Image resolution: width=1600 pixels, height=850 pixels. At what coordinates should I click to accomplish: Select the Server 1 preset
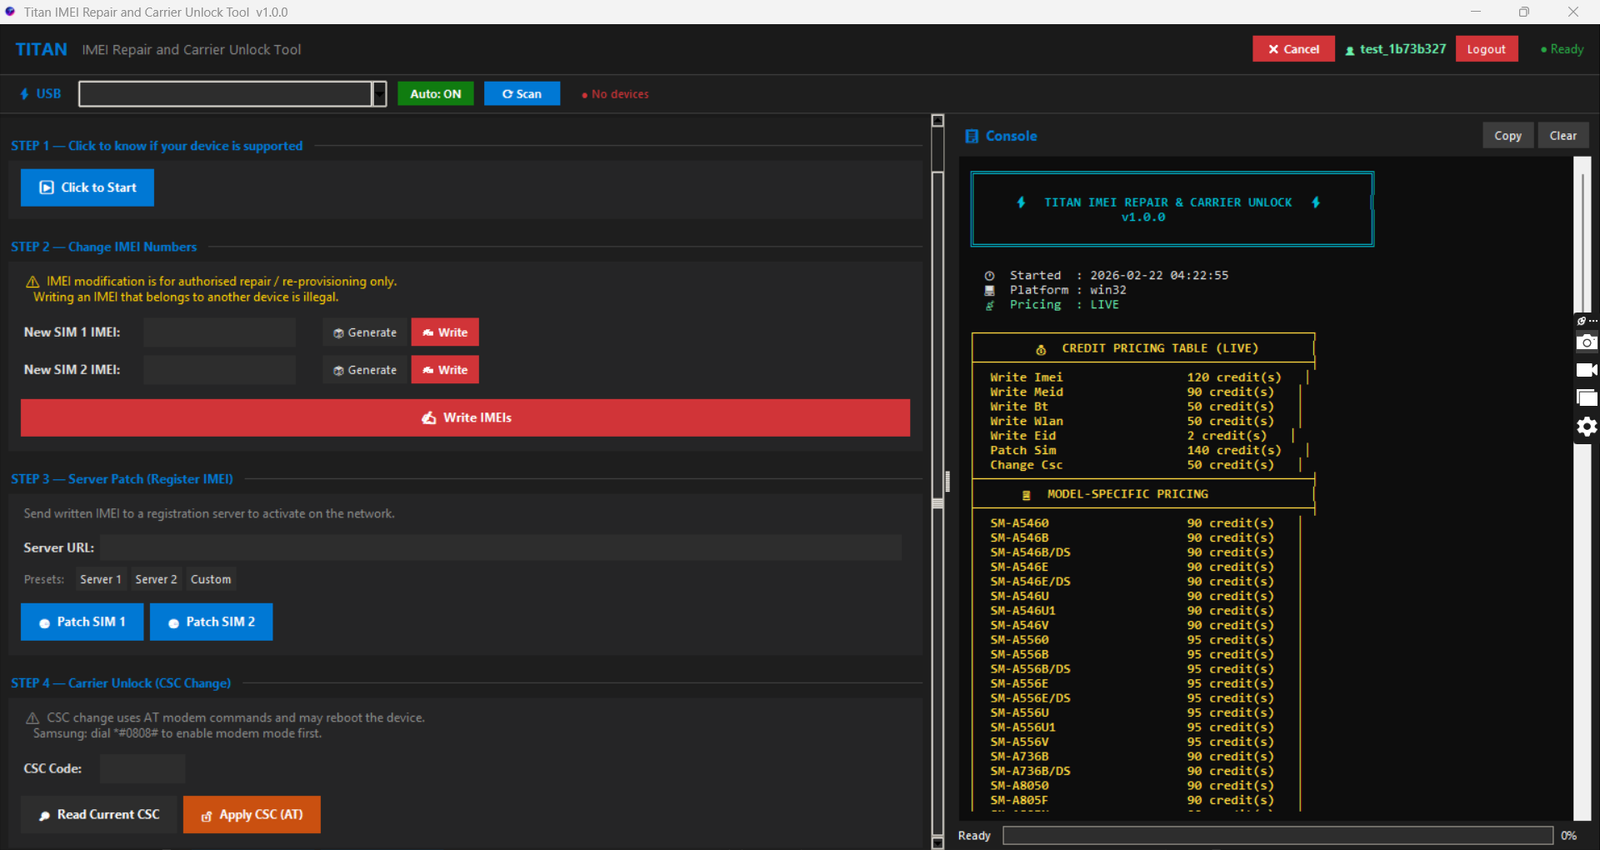pyautogui.click(x=100, y=580)
